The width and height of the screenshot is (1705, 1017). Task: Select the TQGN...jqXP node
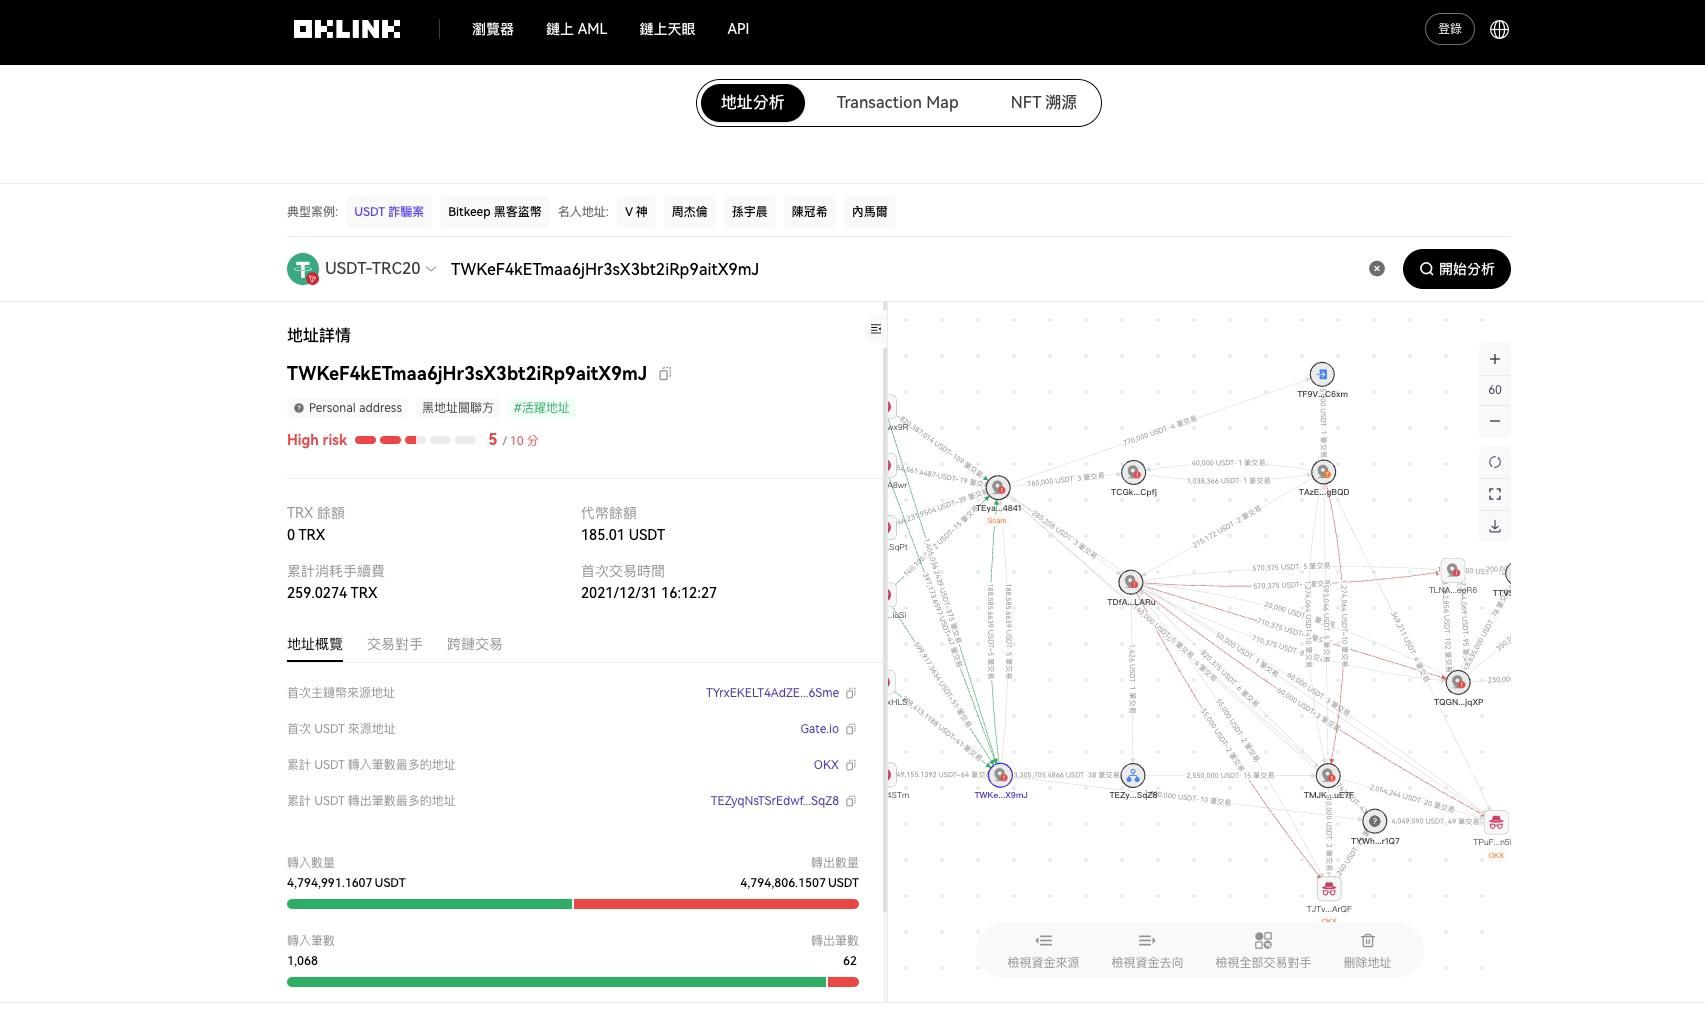click(1458, 682)
